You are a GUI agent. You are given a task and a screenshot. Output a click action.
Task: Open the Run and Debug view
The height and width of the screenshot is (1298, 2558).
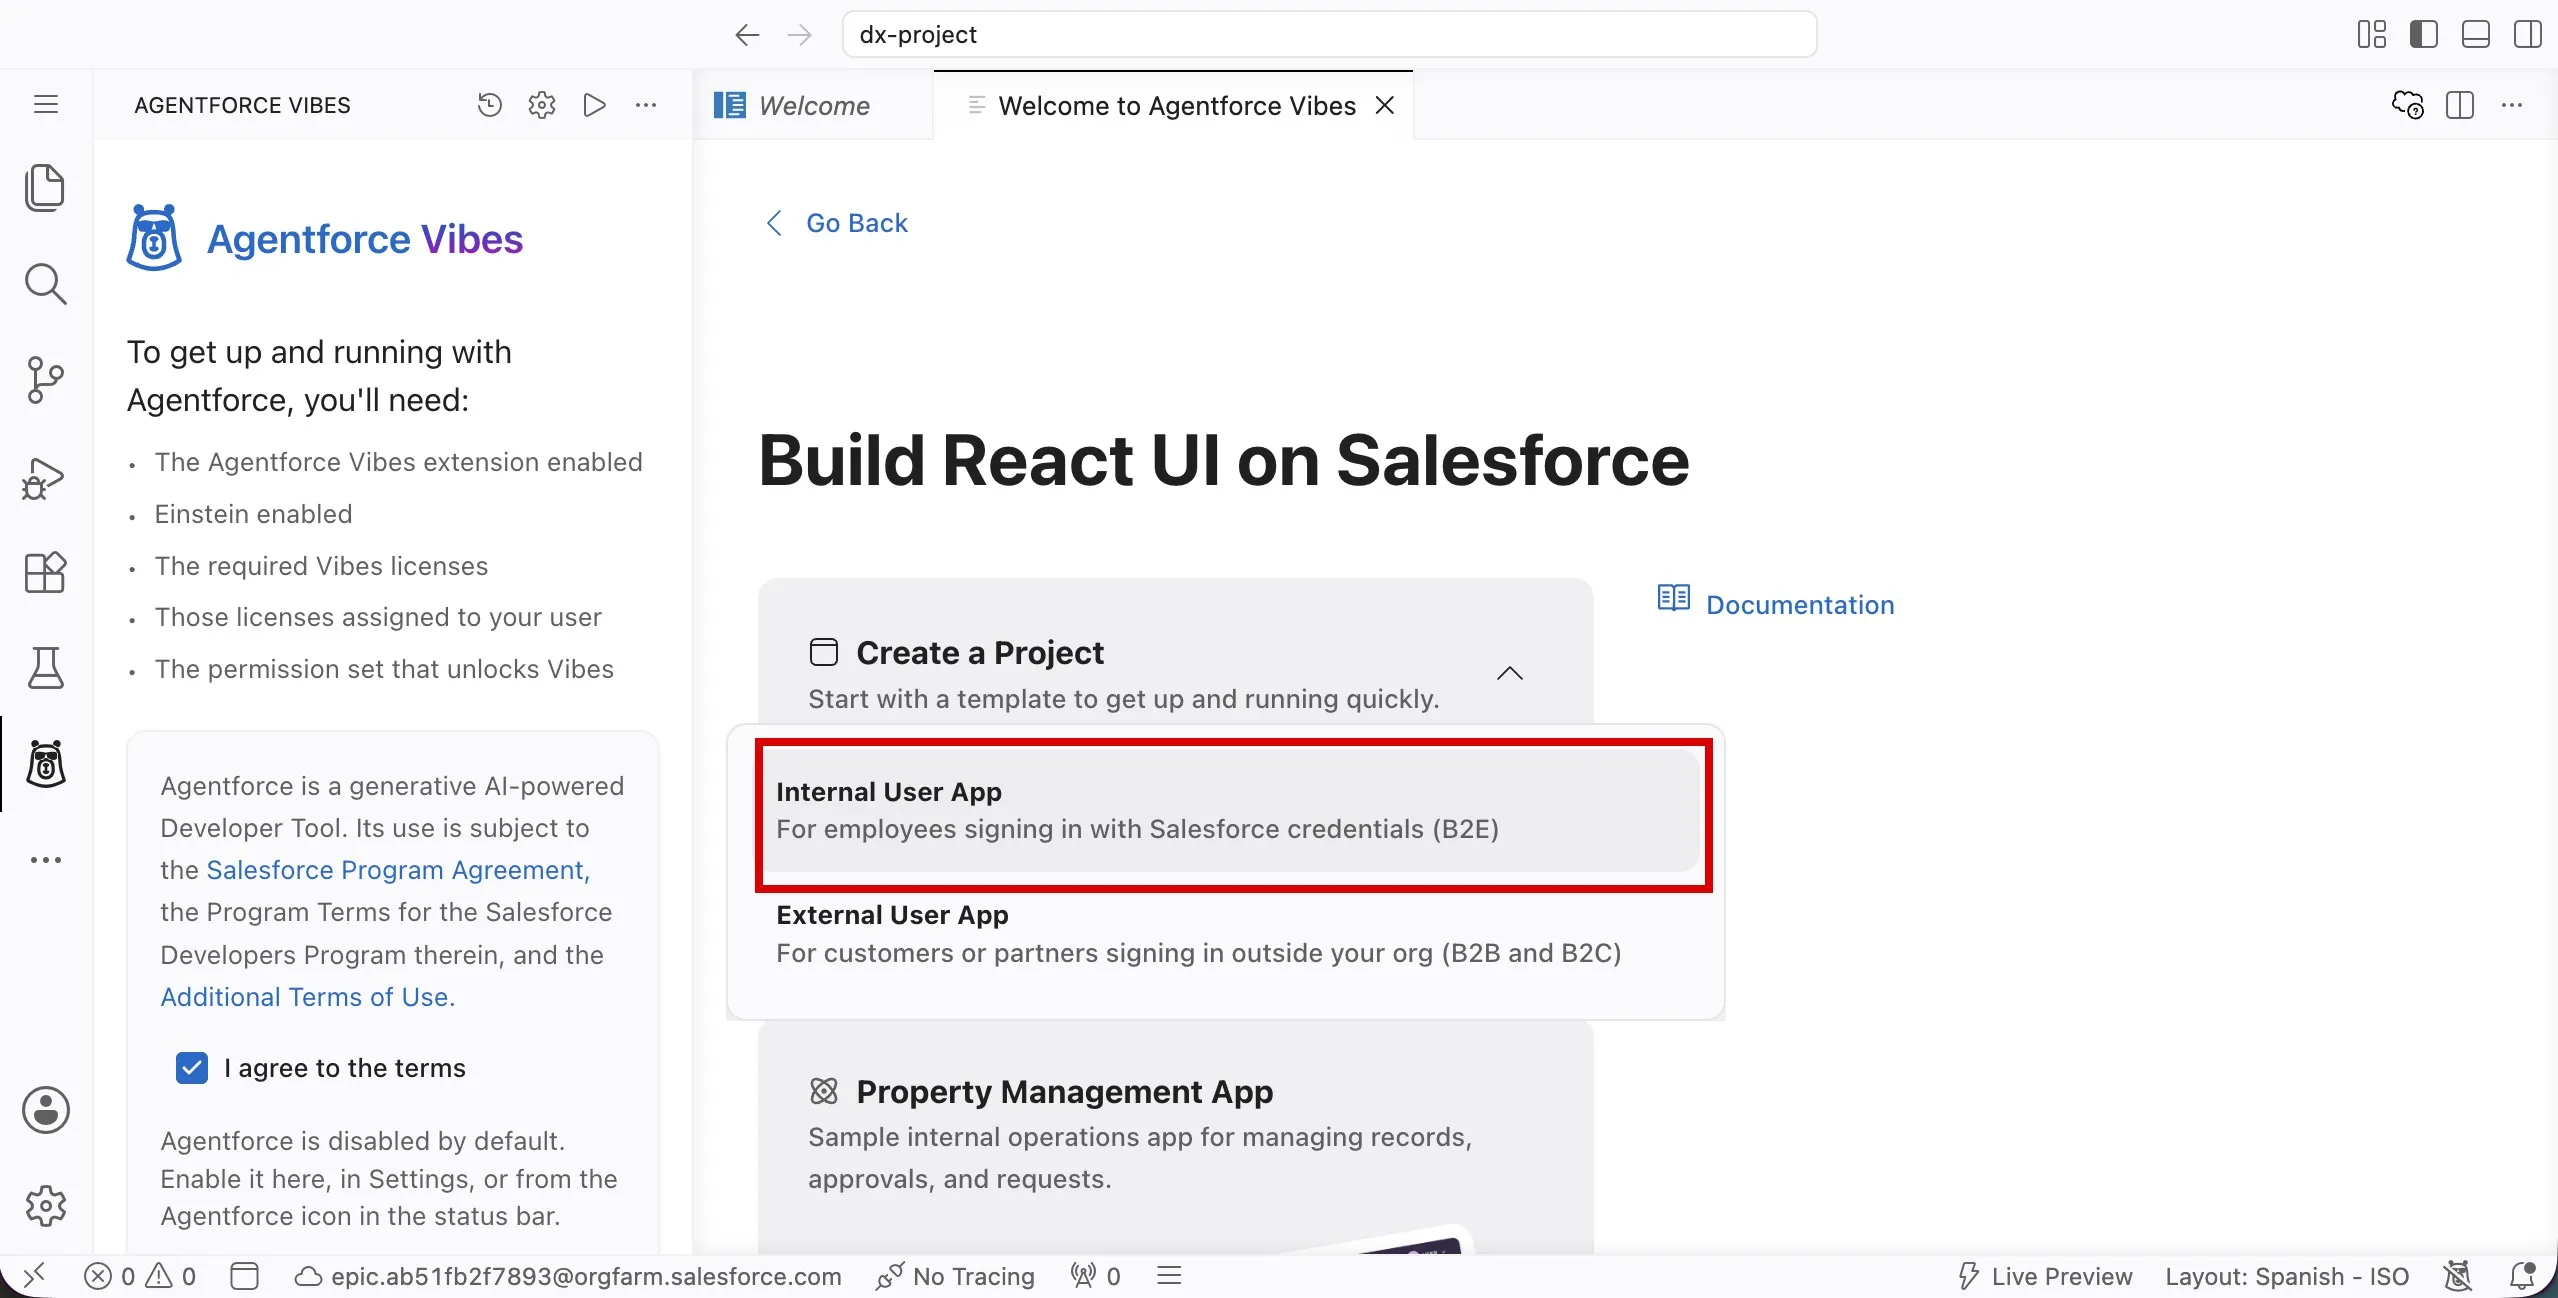[x=45, y=478]
